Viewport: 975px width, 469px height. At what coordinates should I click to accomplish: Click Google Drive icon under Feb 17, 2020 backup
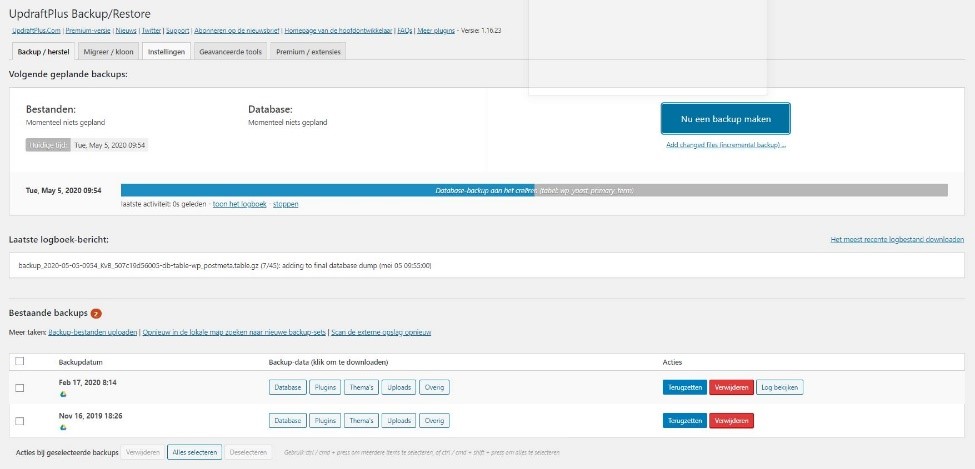(63, 394)
